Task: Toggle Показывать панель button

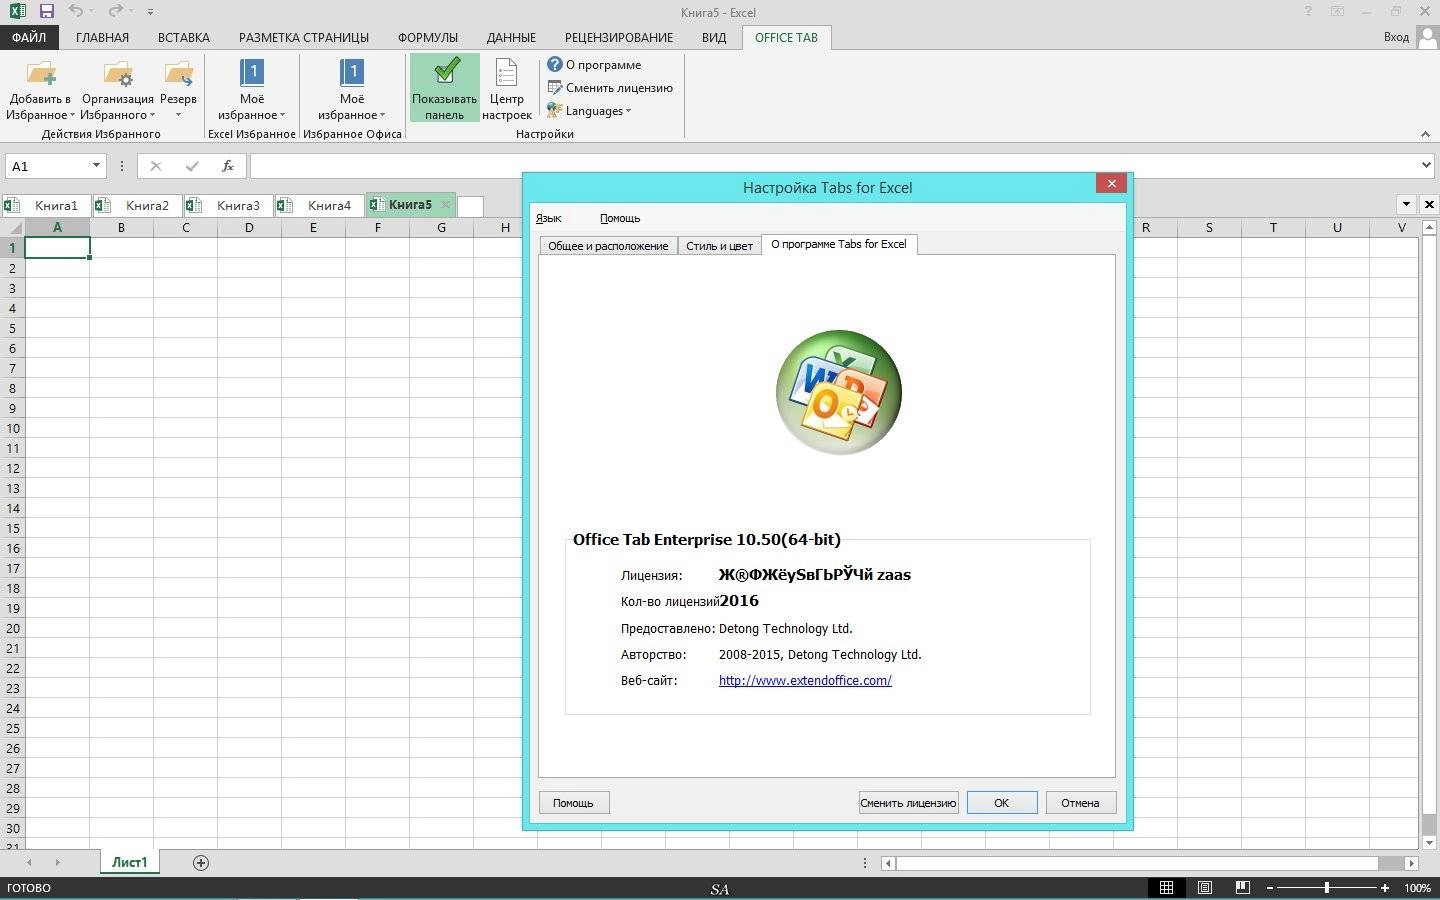Action: (444, 88)
